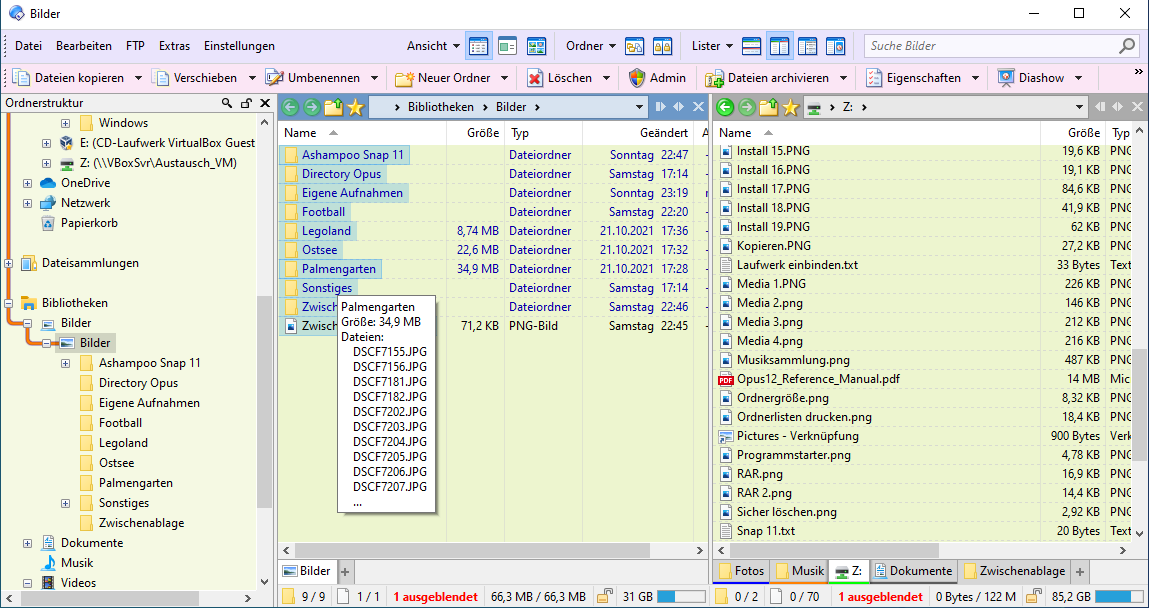This screenshot has width=1149, height=608.
Task: Click the green back arrow in right pane
Action: click(x=725, y=108)
